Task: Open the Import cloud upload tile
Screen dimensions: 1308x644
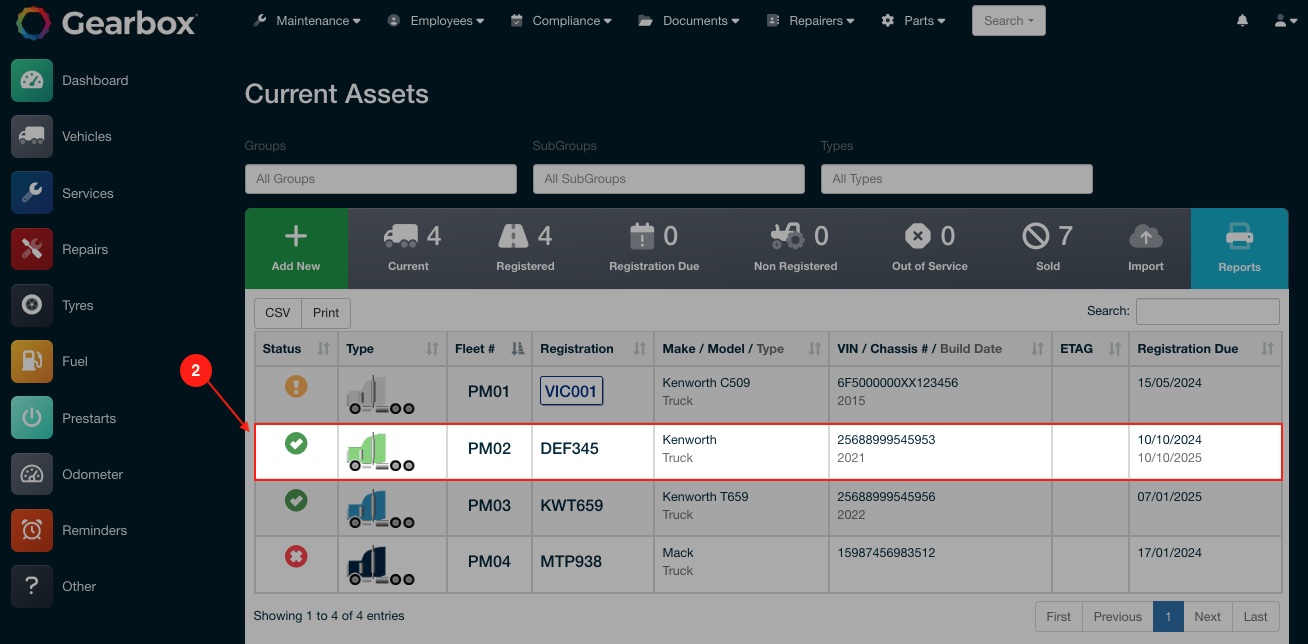Action: (x=1146, y=248)
